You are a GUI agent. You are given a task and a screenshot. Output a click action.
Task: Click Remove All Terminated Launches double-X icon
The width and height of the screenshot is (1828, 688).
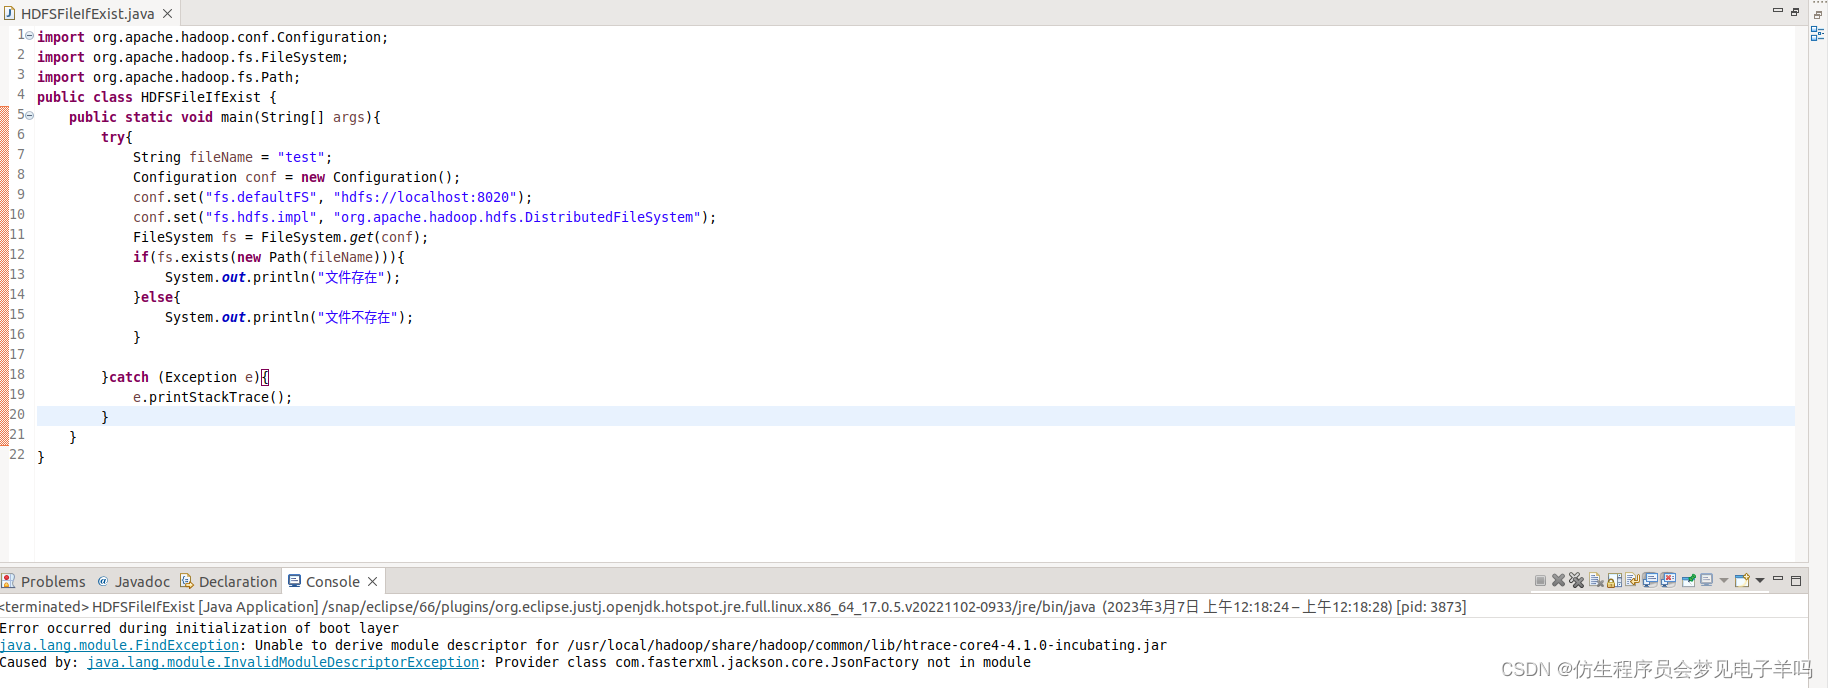coord(1576,580)
